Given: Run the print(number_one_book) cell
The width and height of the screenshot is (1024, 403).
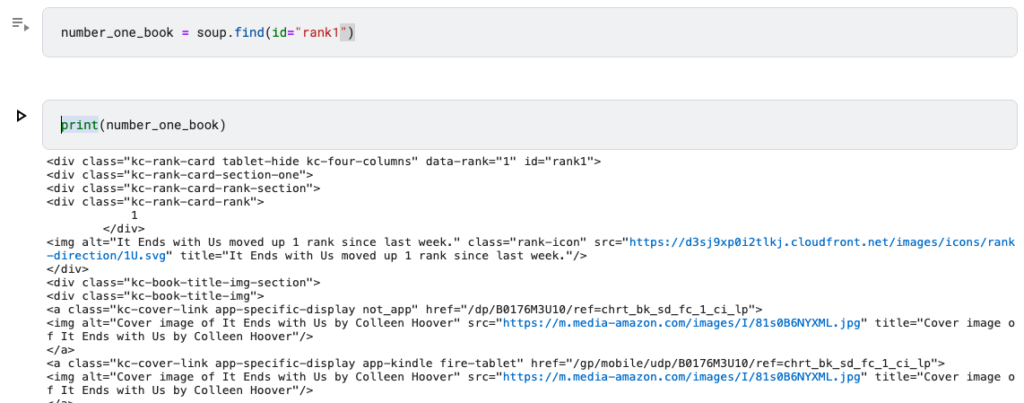Looking at the screenshot, I should click(21, 116).
